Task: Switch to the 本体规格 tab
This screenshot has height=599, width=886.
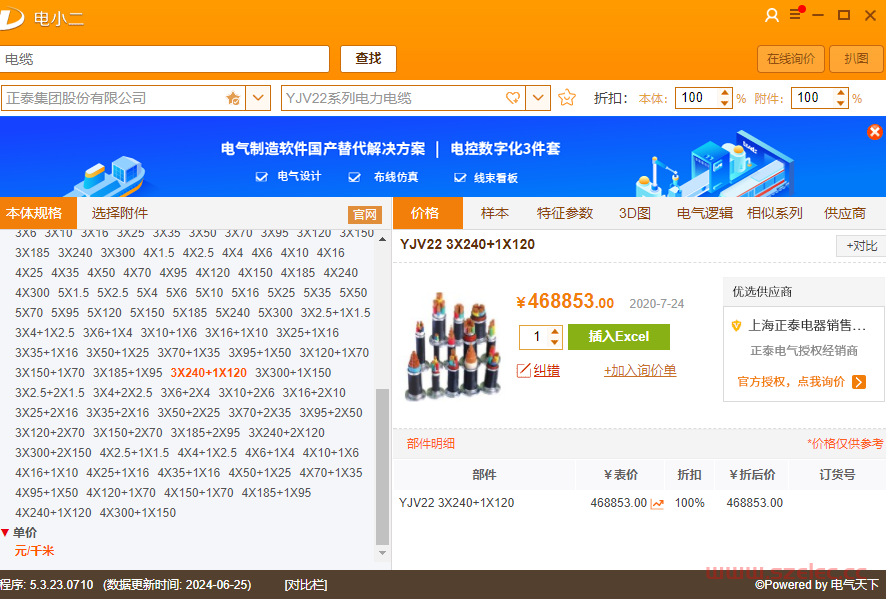Action: 38,213
